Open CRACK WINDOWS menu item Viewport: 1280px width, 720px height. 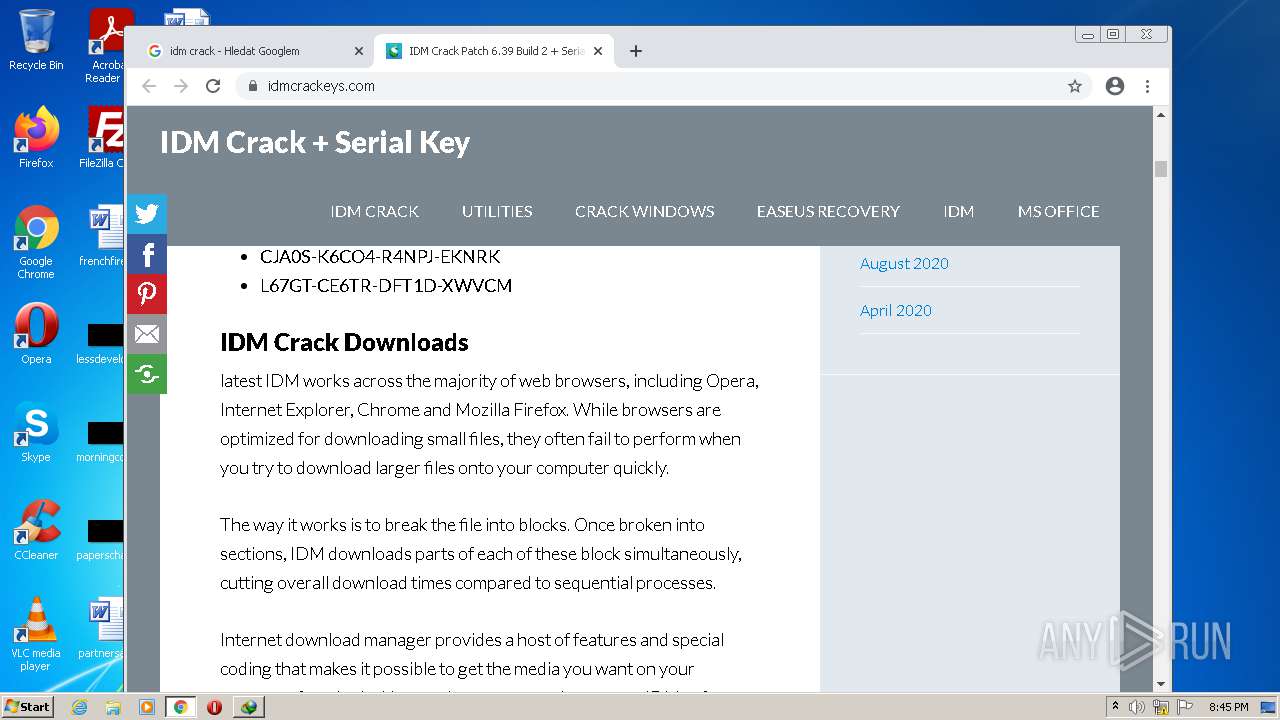[x=645, y=211]
